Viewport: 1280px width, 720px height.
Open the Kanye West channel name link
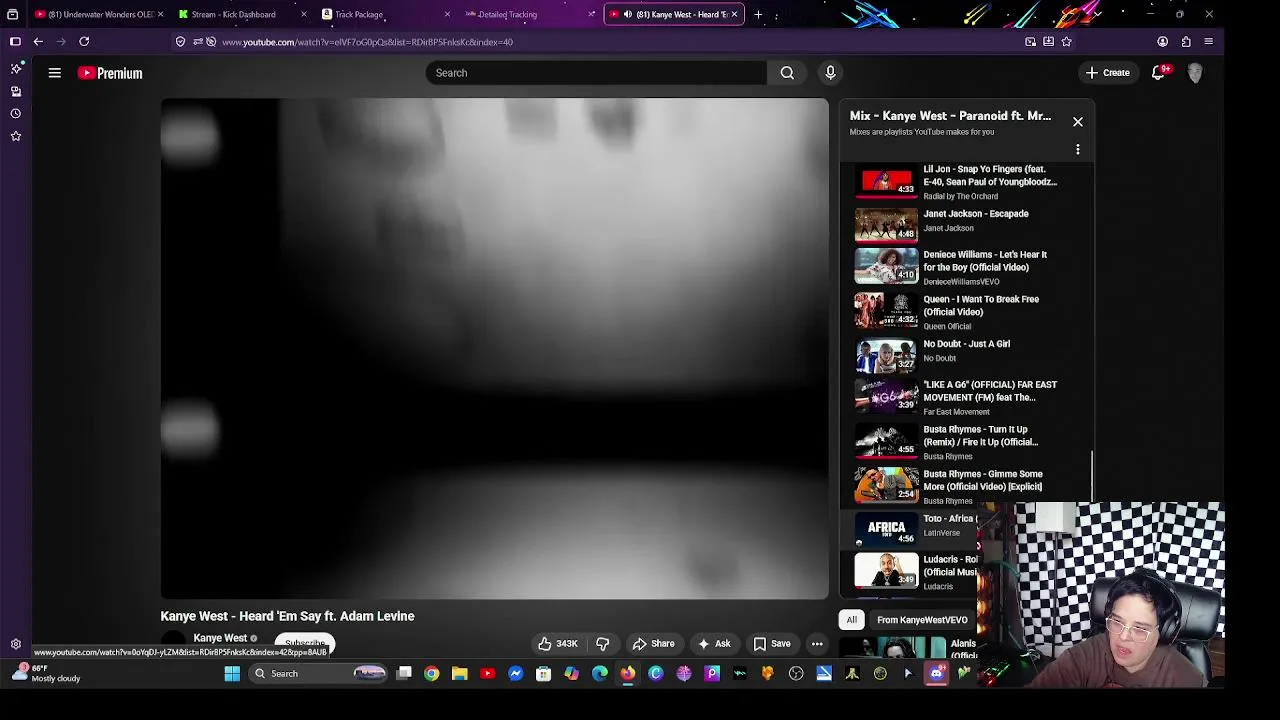[x=220, y=638]
